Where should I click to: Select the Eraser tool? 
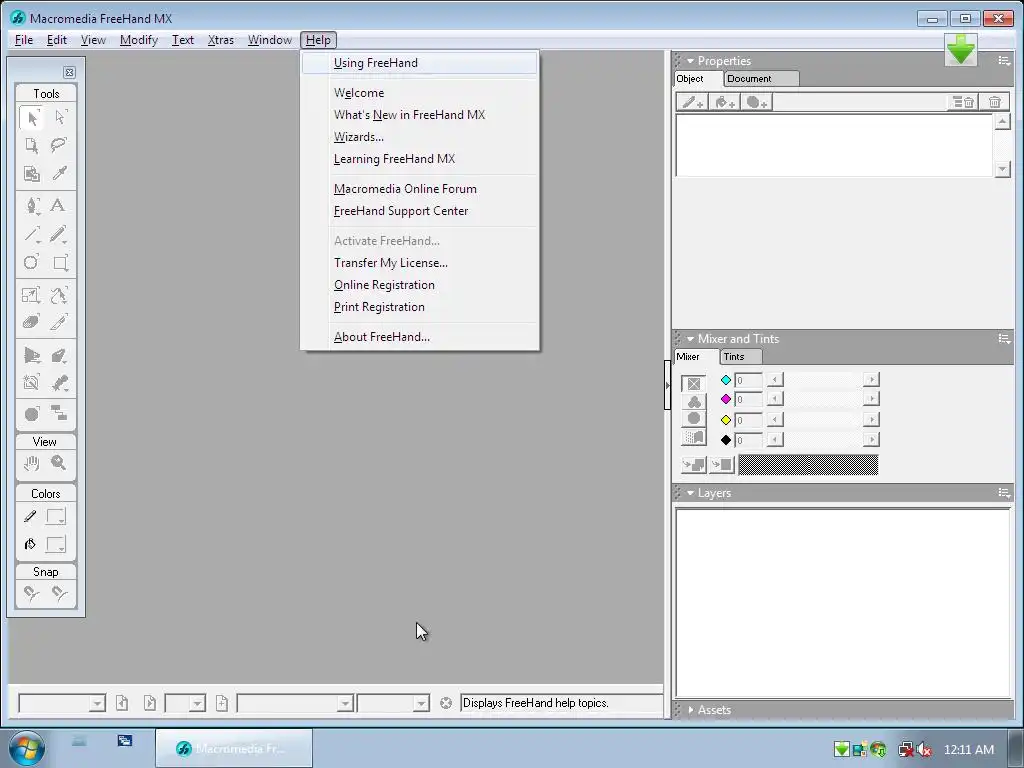point(31,322)
